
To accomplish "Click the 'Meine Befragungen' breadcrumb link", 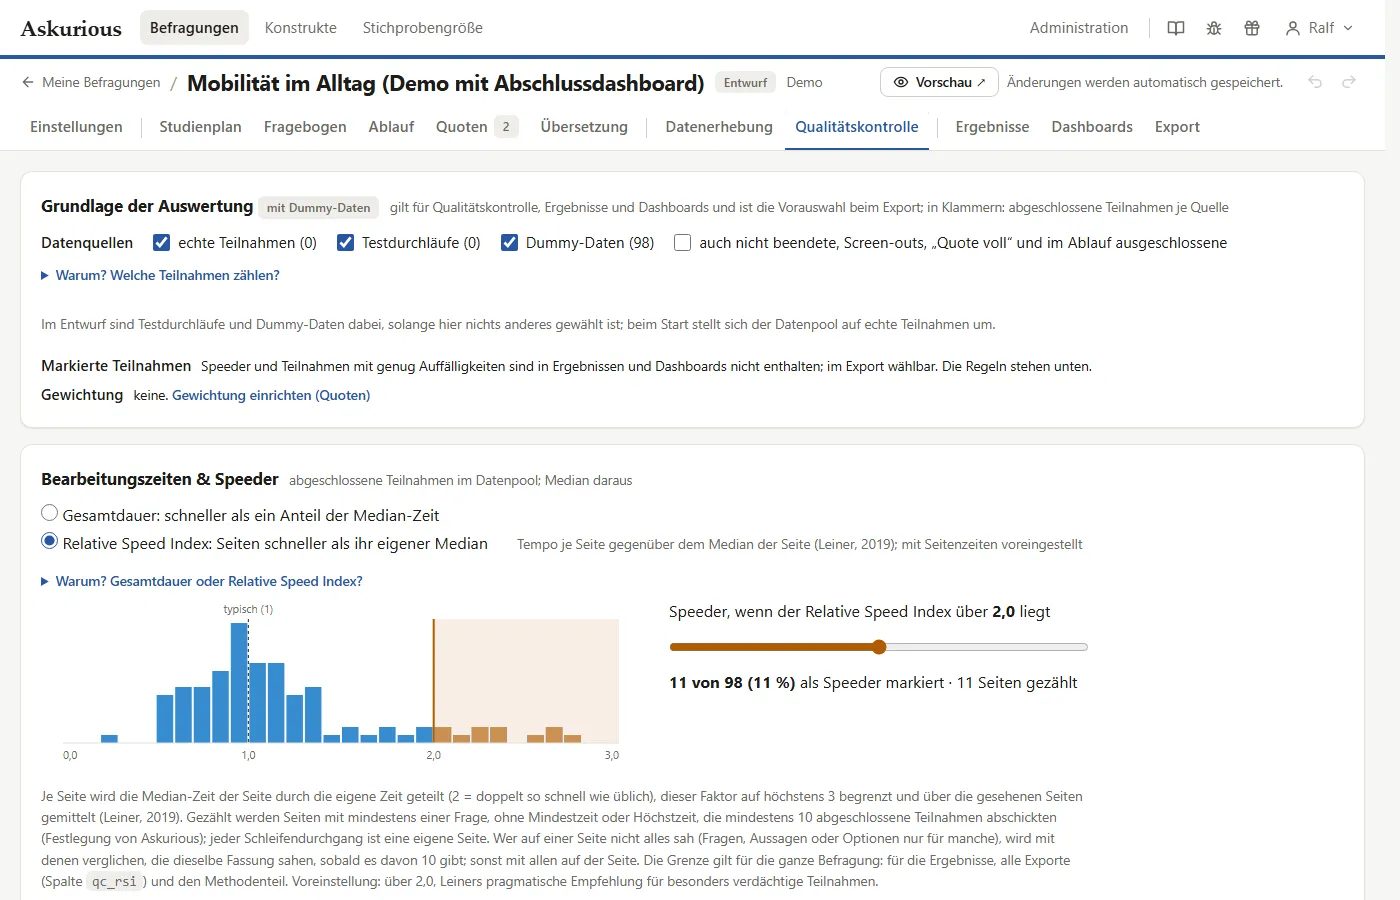I will click(101, 82).
